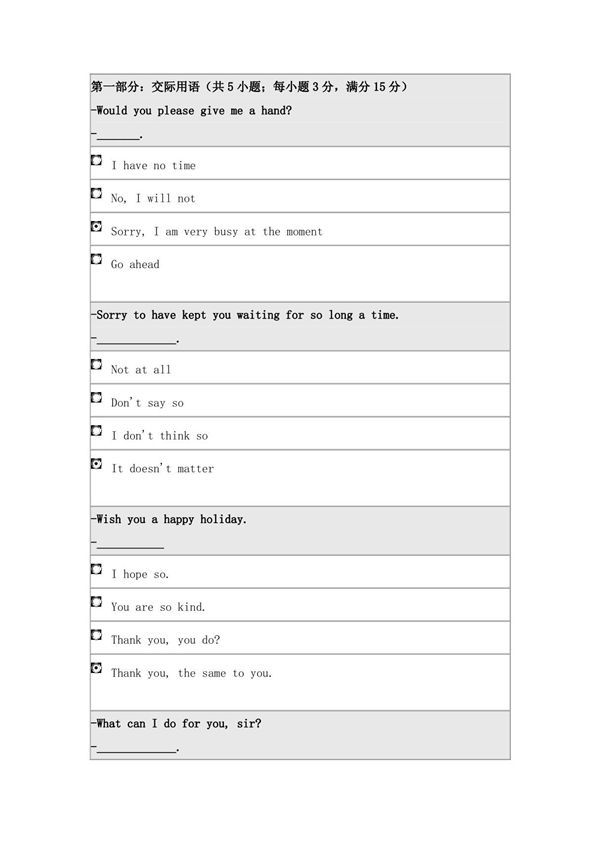Select the 'Not at all' answer

[97, 365]
